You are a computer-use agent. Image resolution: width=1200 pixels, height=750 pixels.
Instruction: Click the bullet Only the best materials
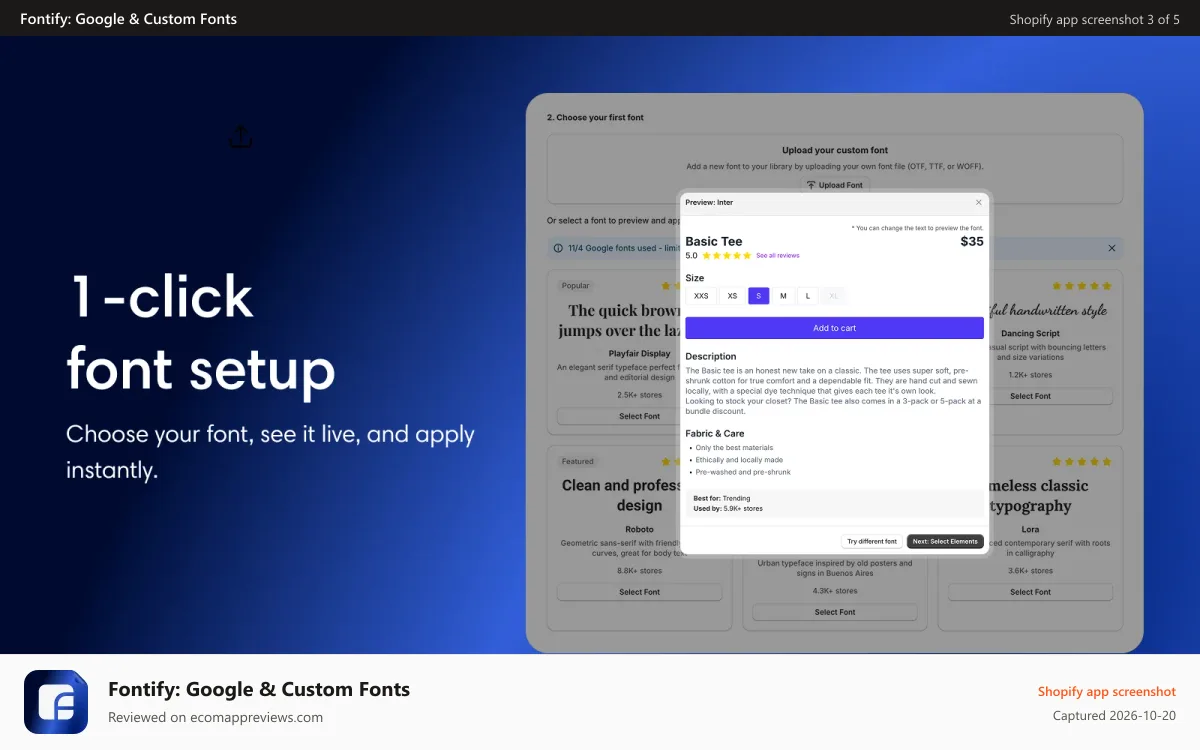coord(734,448)
